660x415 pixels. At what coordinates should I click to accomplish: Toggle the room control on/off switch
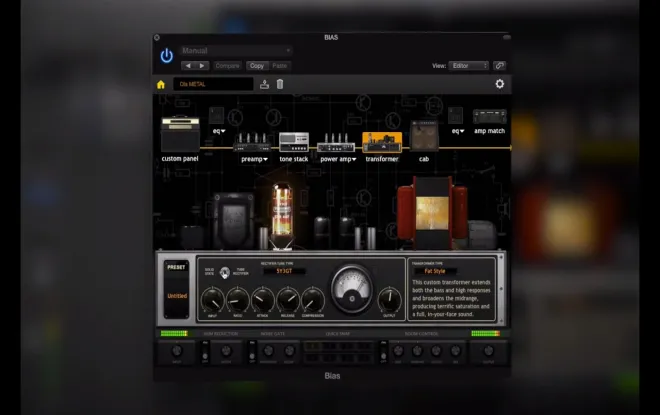pyautogui.click(x=383, y=352)
